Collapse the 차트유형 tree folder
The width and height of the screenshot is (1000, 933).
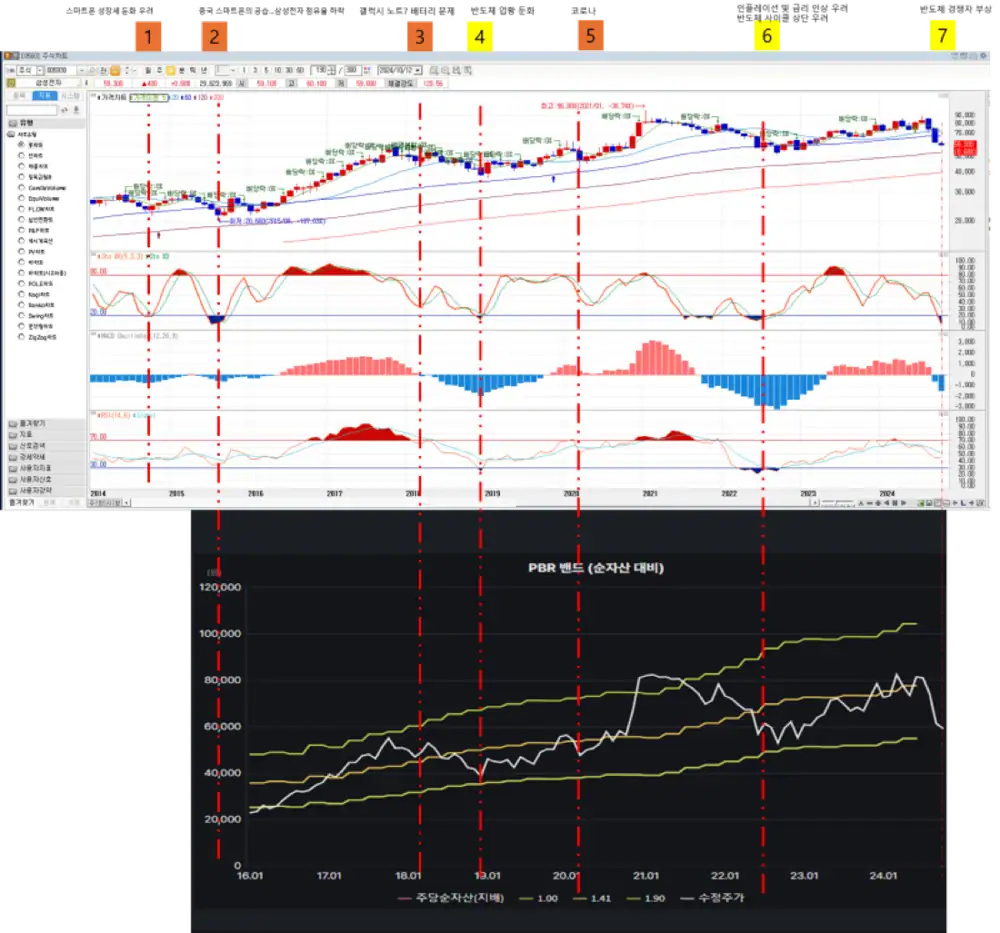click(22, 134)
